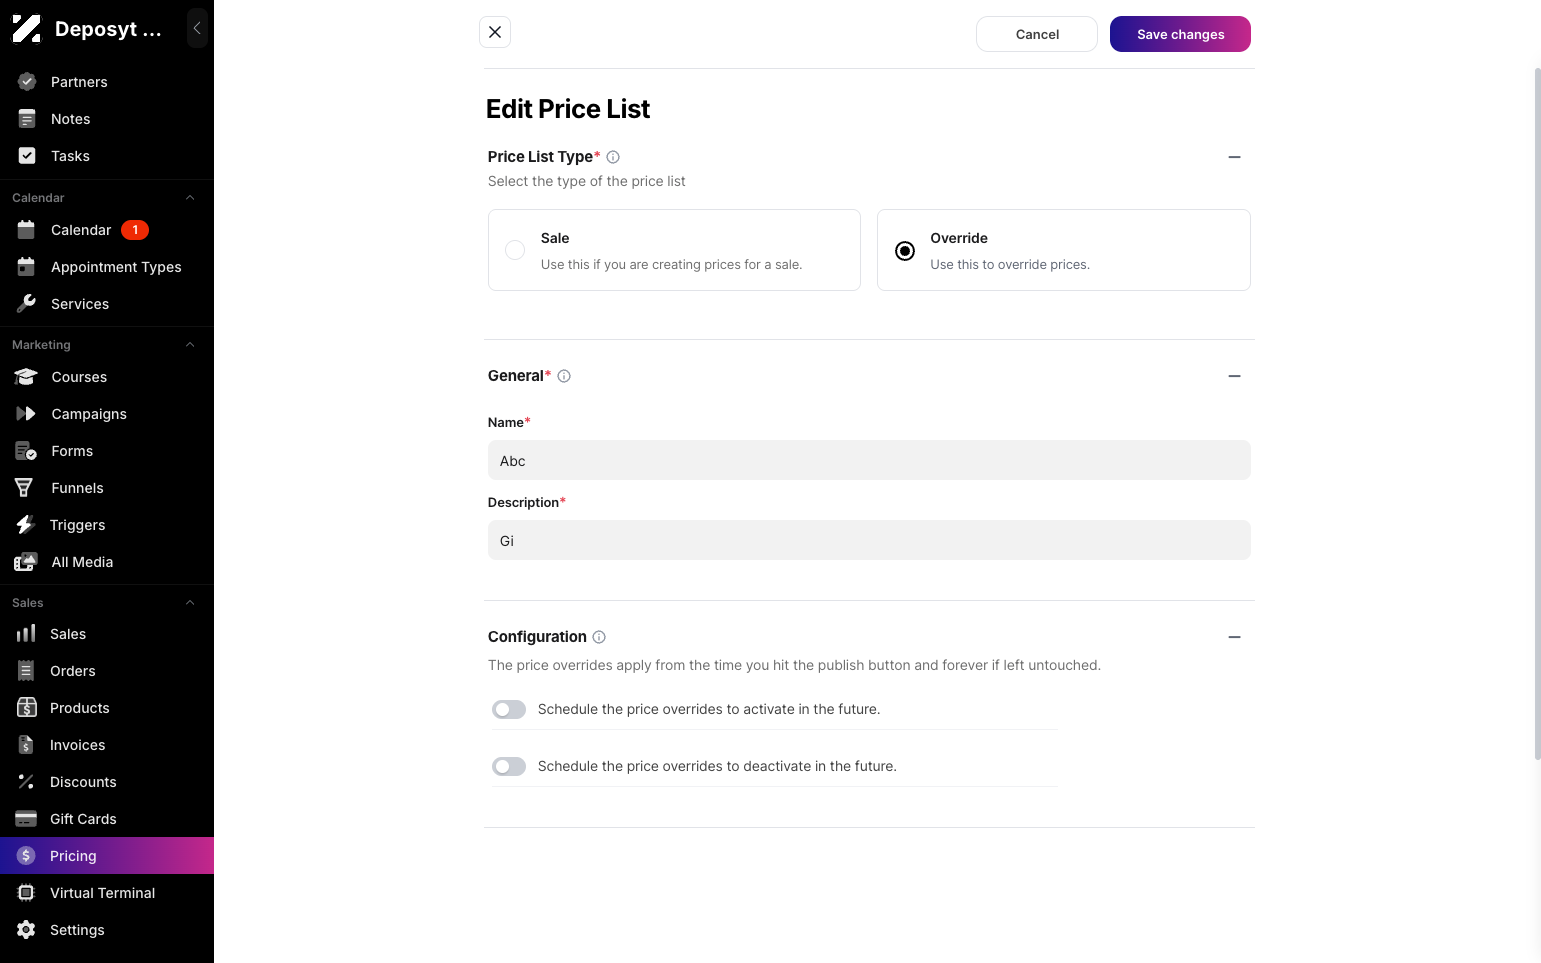The height and width of the screenshot is (963, 1541).
Task: Collapse the sidebar with the chevron
Action: (197, 28)
